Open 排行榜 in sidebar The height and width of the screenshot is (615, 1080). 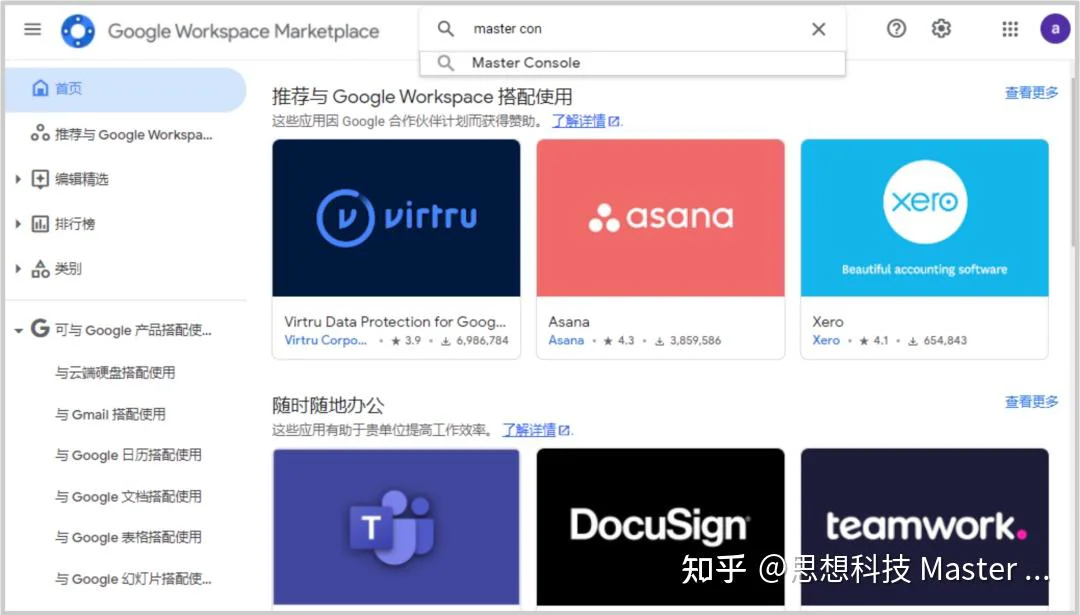coord(74,224)
